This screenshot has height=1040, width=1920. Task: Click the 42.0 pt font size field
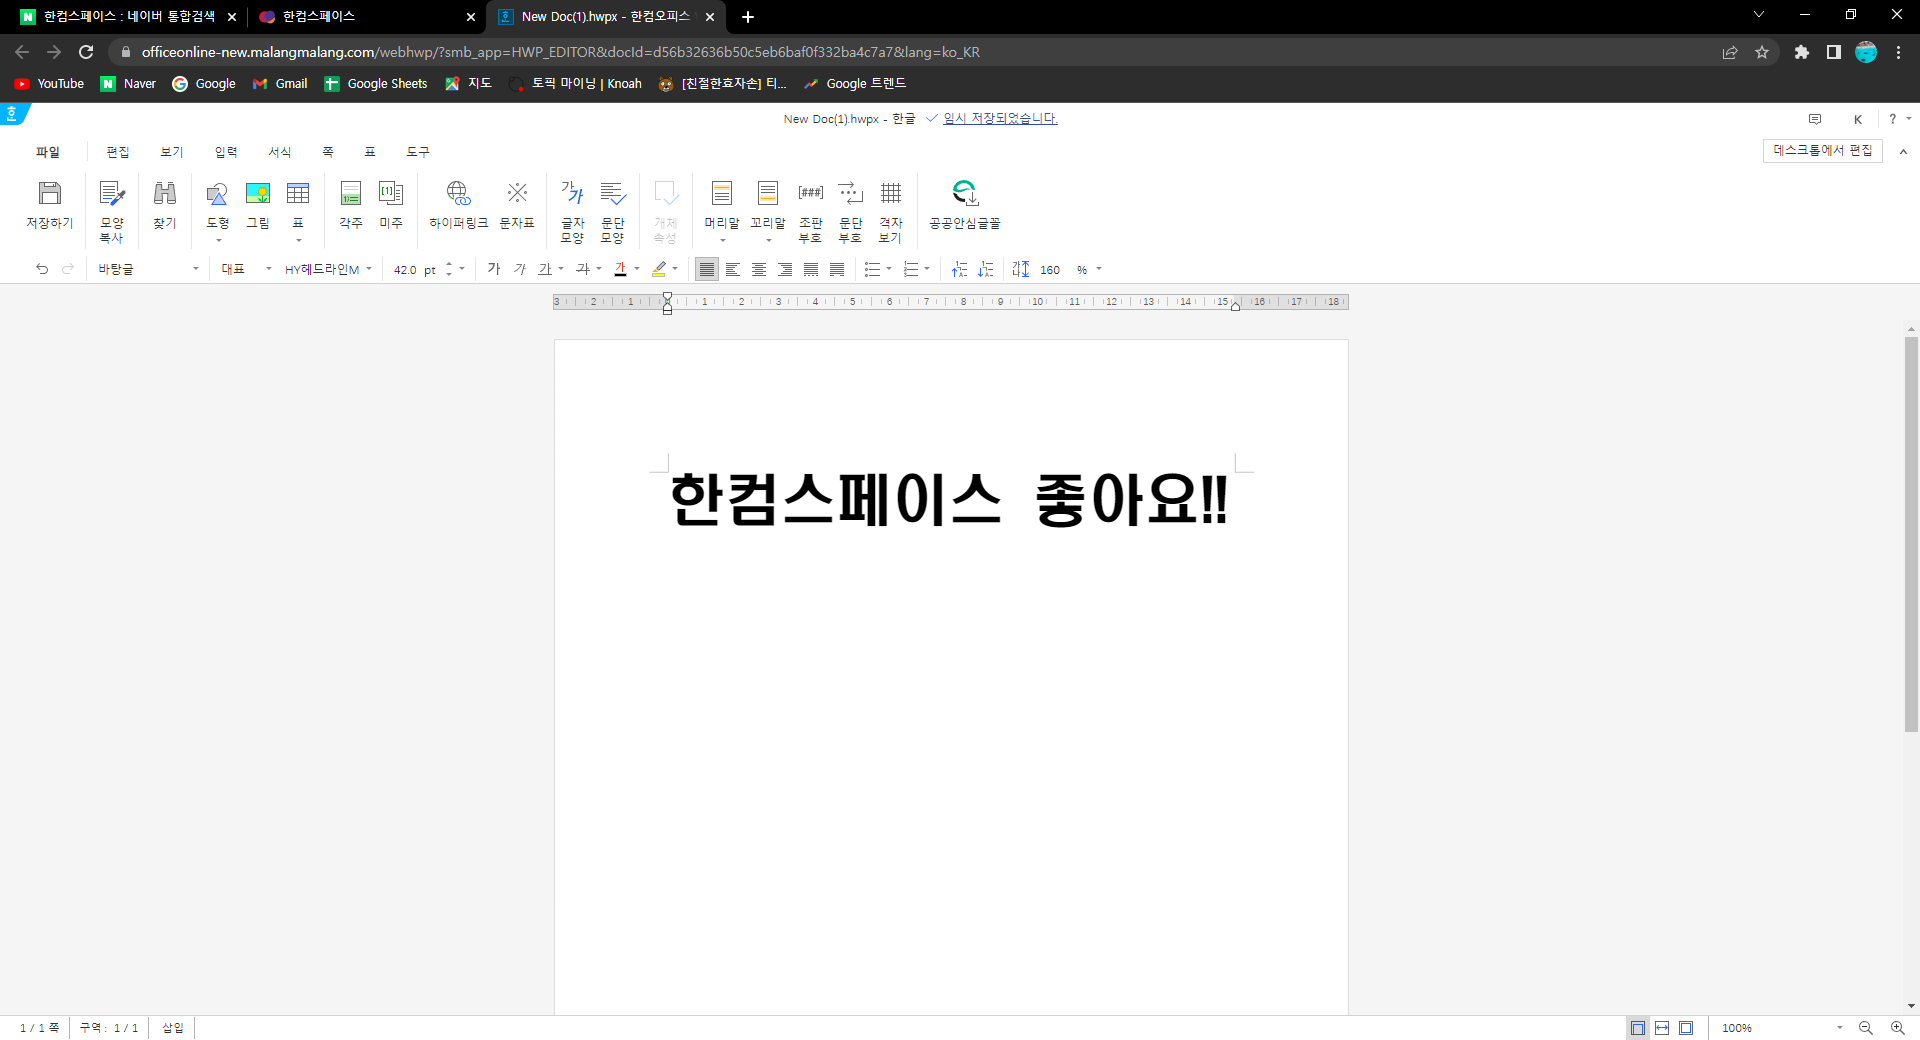pos(415,270)
